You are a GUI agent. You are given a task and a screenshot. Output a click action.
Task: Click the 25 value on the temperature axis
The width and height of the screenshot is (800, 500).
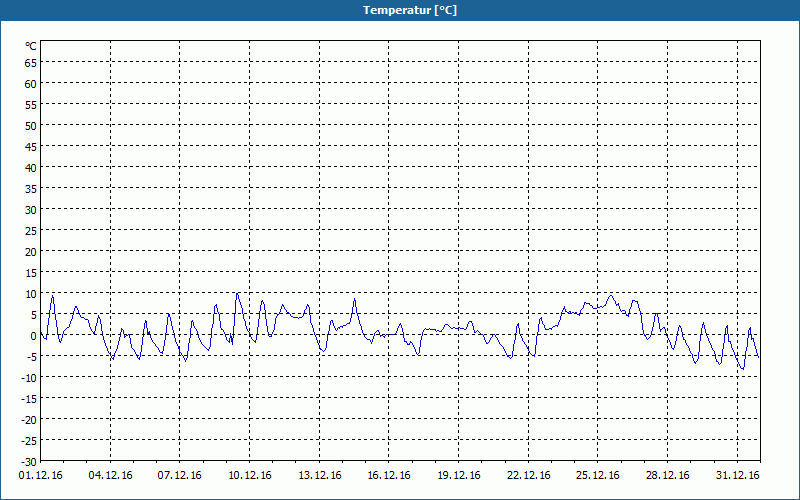point(31,231)
